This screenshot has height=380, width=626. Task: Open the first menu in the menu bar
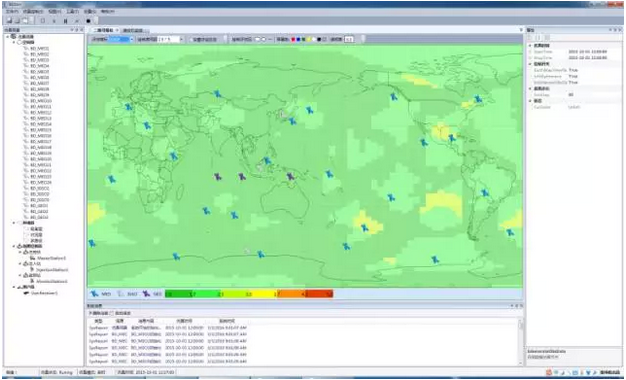click(x=12, y=12)
